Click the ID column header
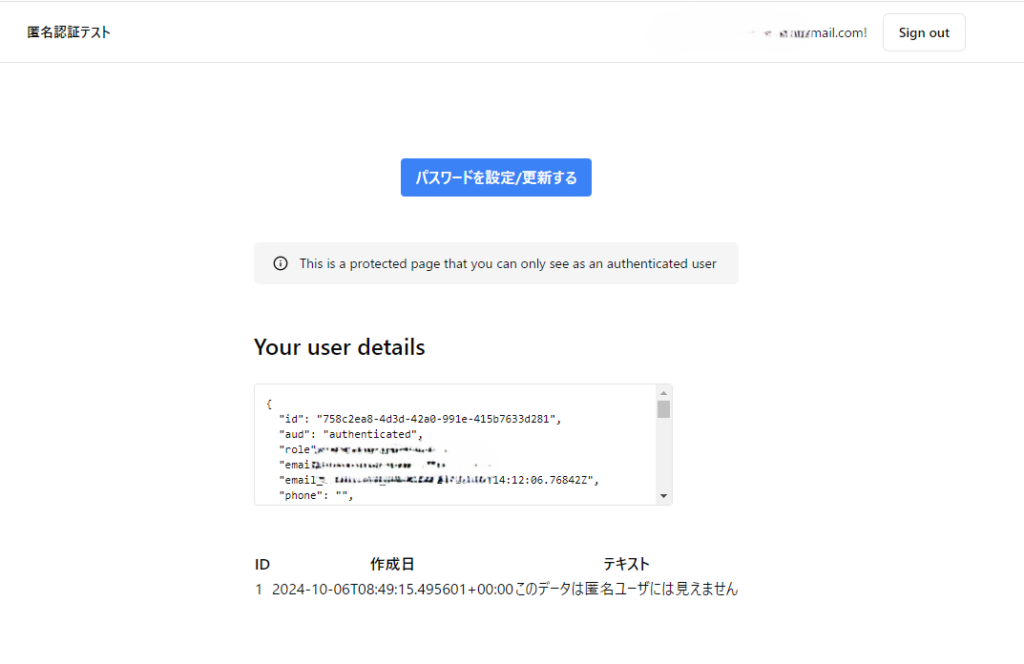Image resolution: width=1024 pixels, height=664 pixels. tap(263, 564)
